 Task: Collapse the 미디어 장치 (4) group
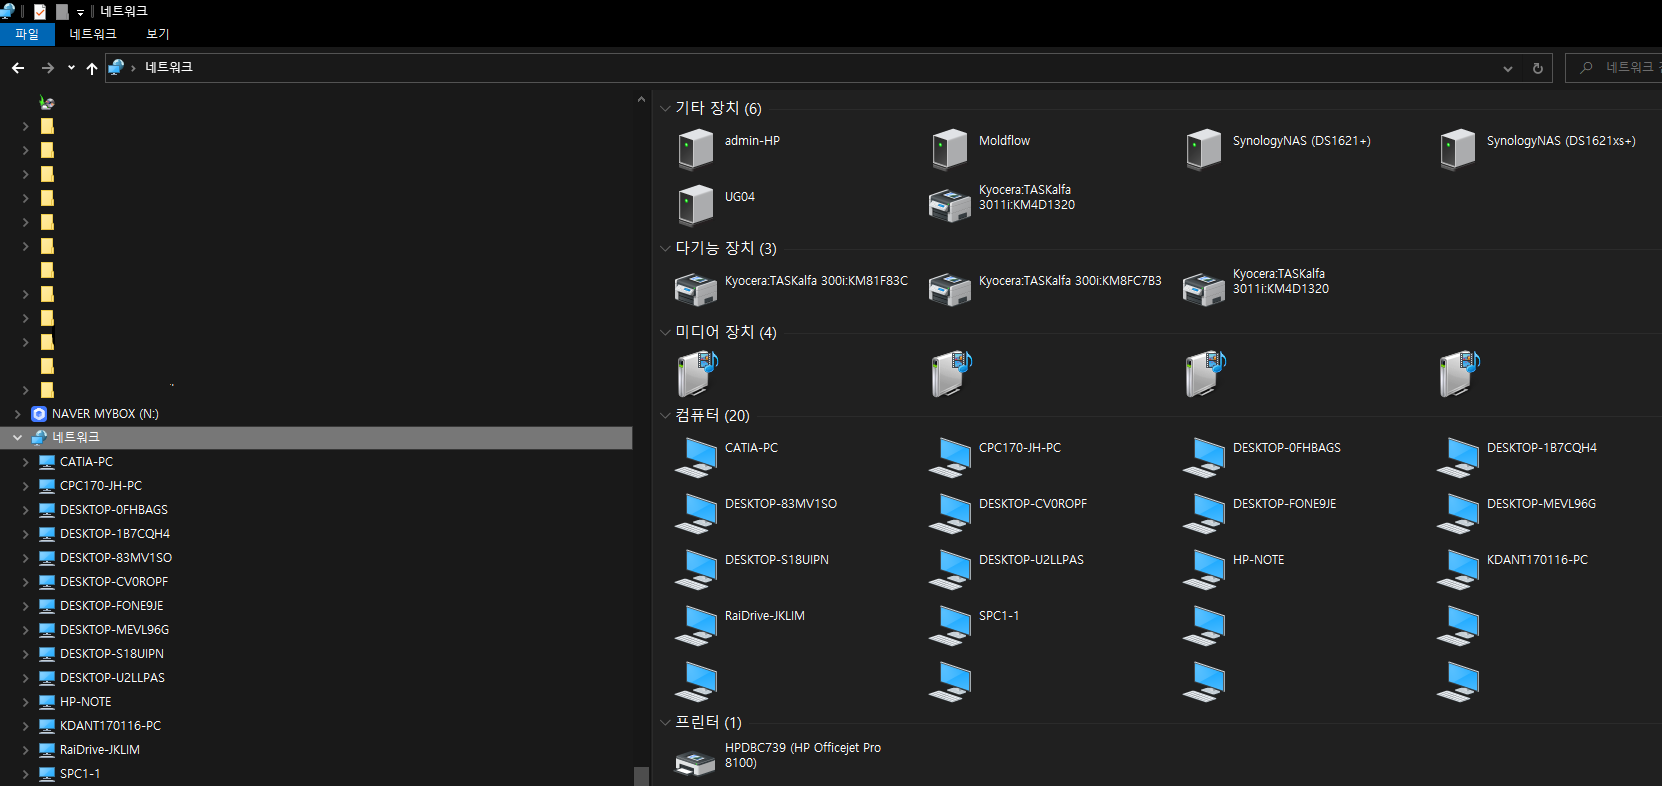pyautogui.click(x=665, y=332)
